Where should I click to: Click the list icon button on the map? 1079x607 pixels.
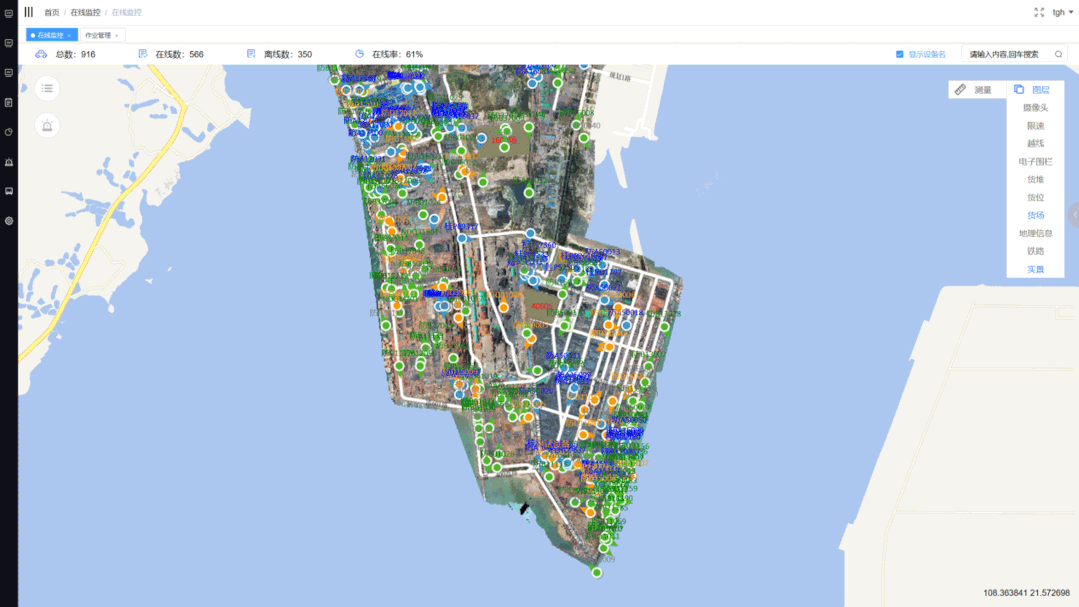[x=47, y=89]
